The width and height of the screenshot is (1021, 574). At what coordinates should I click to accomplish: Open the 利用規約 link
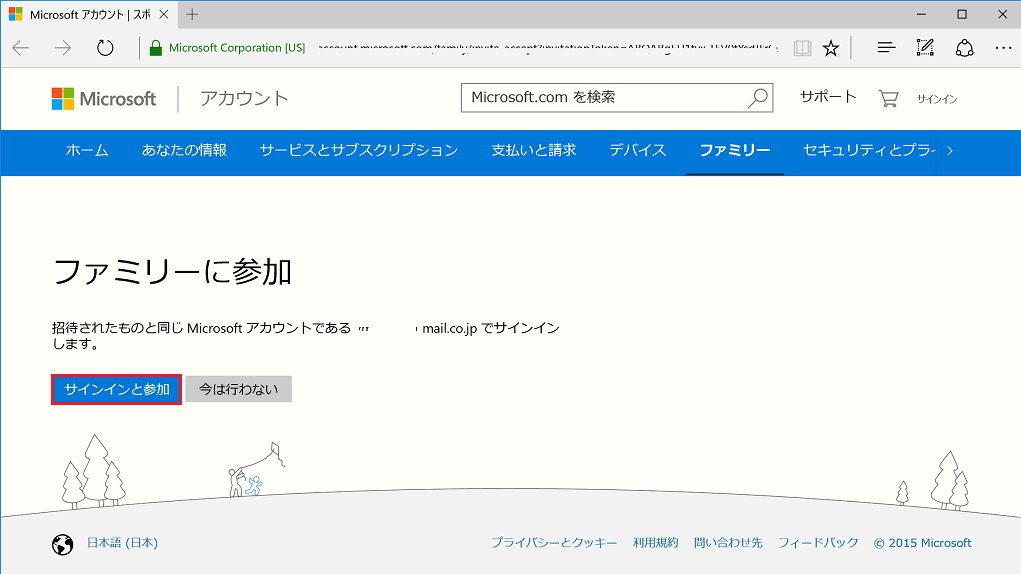655,543
